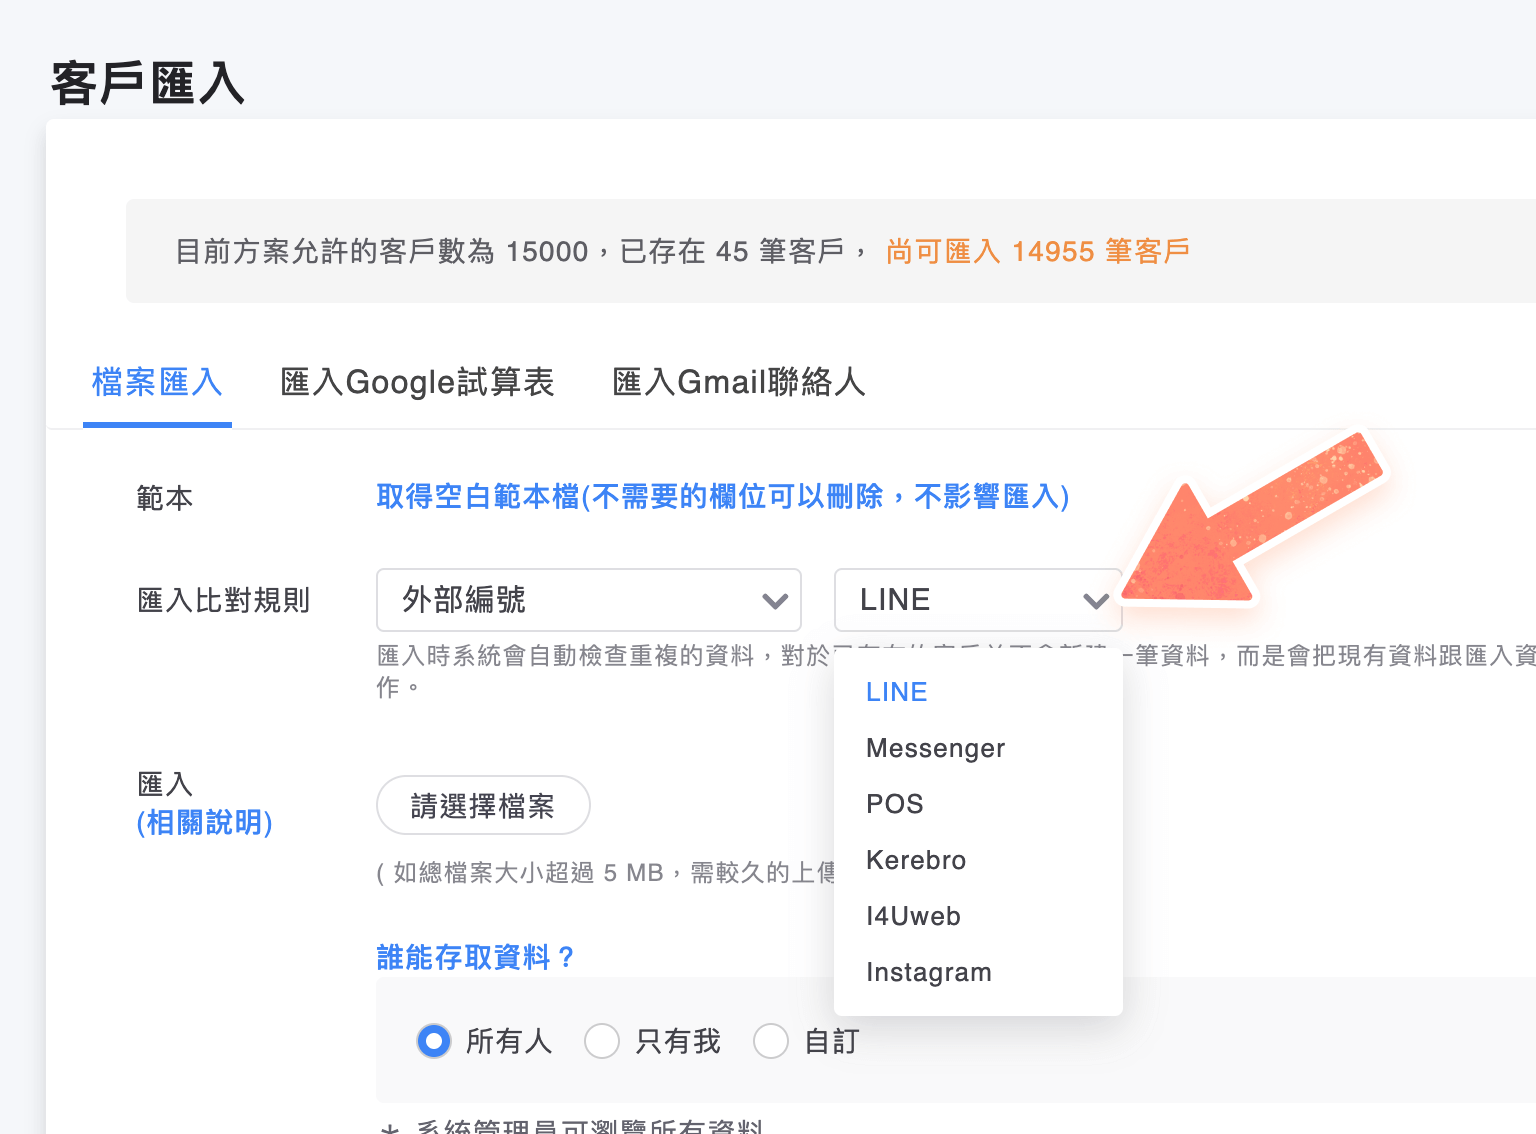Switch to the 檔案匯入 tab

coord(157,382)
